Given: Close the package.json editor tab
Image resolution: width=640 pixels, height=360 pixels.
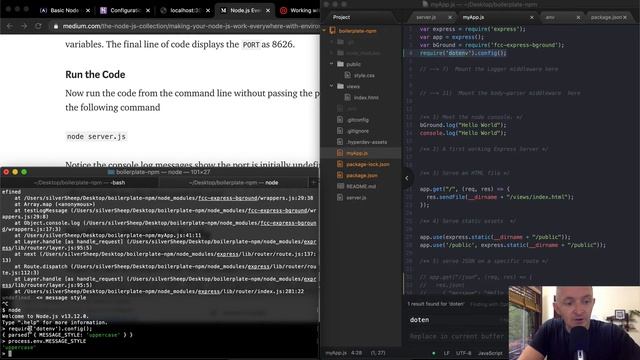Looking at the screenshot, I should pos(625,17).
